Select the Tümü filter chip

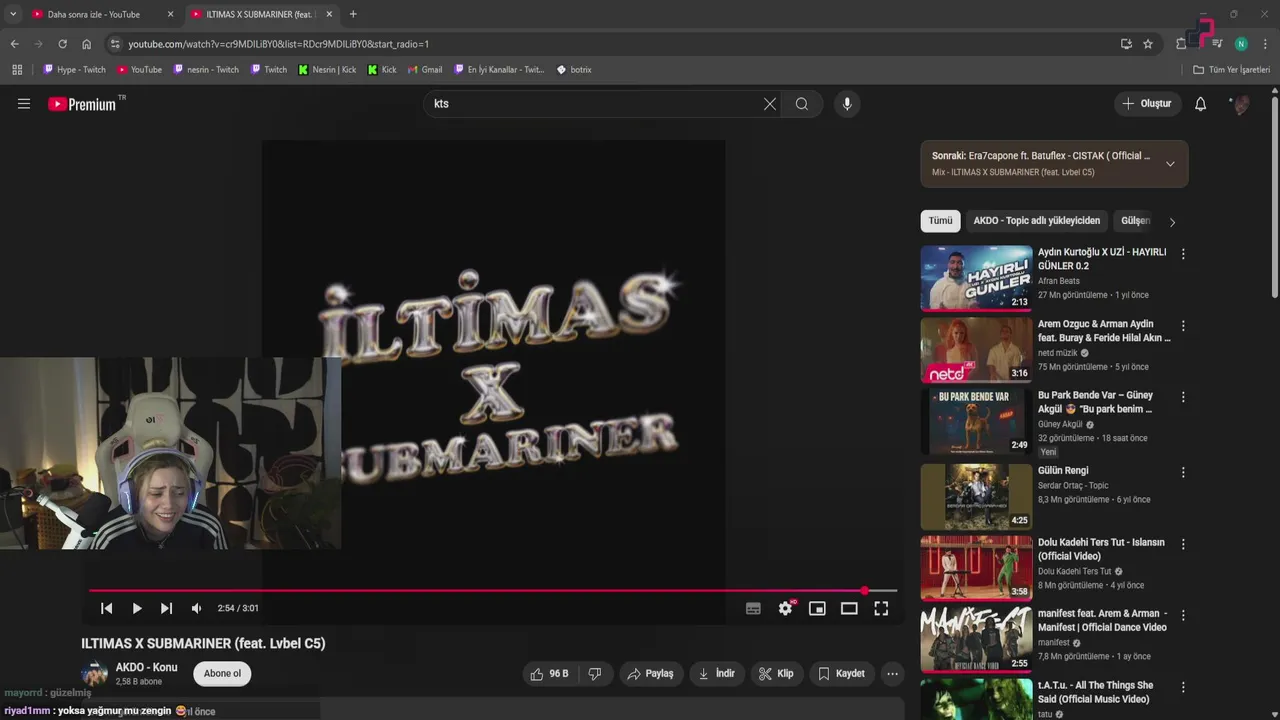pyautogui.click(x=940, y=221)
